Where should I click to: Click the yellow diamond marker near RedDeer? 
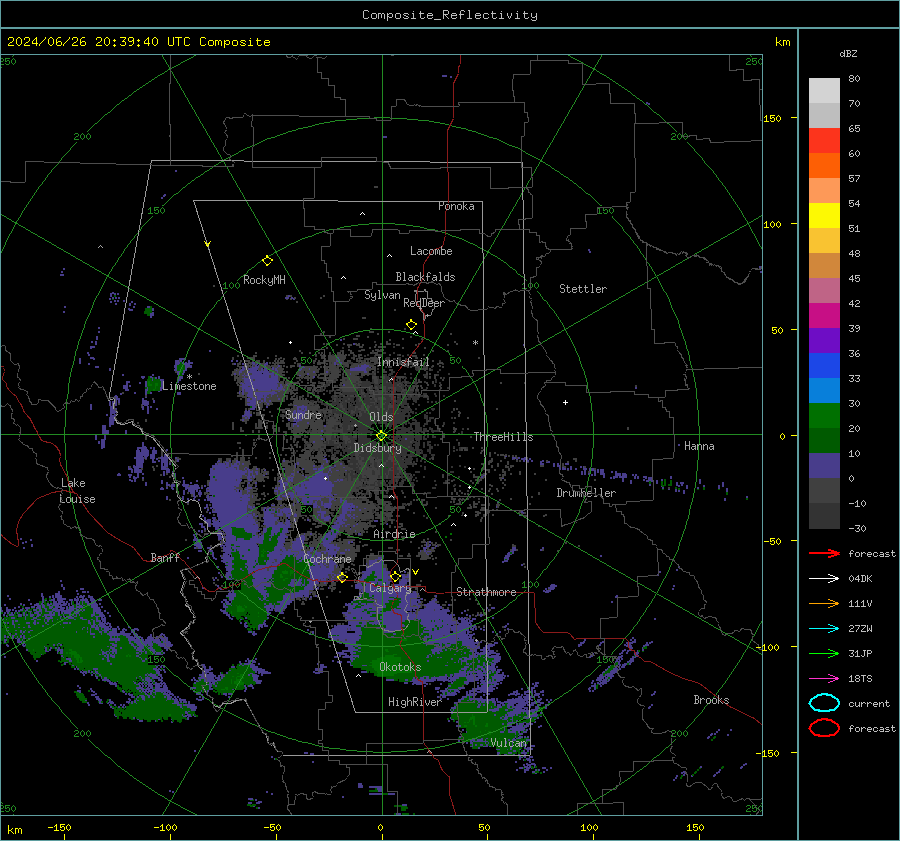click(412, 325)
